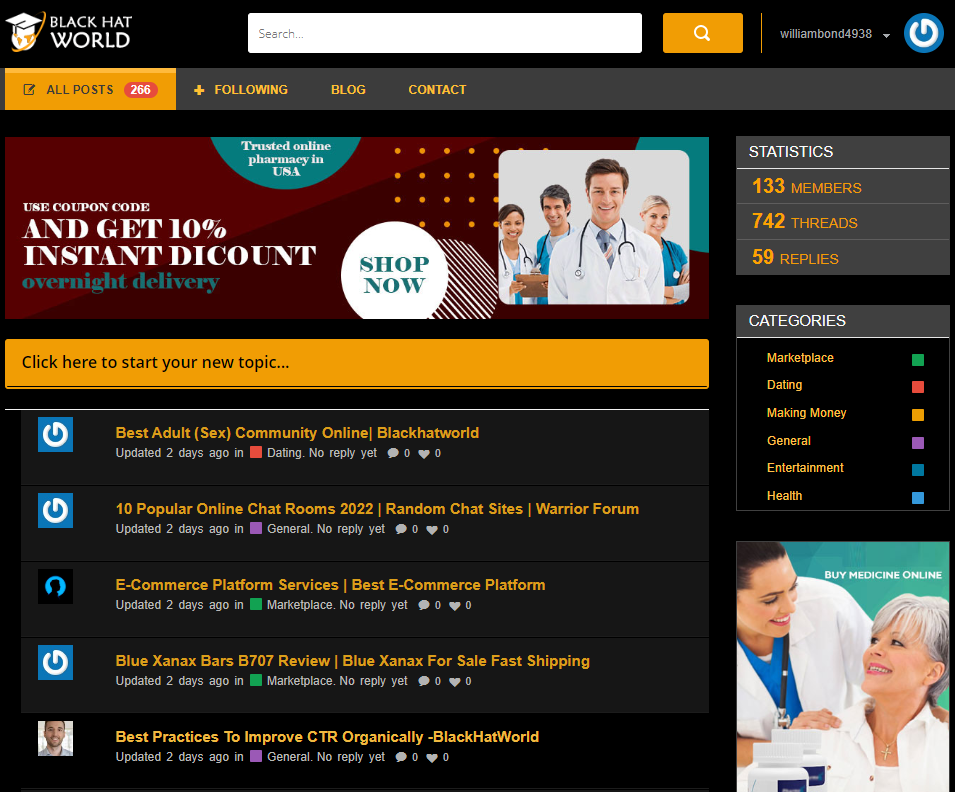This screenshot has height=792, width=955.
Task: Click the Buy Medicine Online sidebar ad
Action: pyautogui.click(x=843, y=666)
